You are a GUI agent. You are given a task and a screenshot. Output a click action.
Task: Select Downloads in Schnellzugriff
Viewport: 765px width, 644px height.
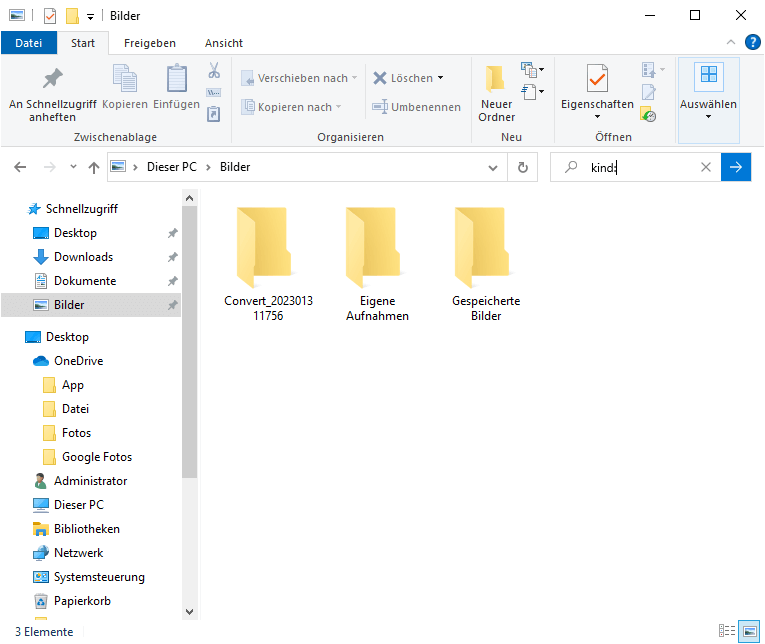click(83, 257)
